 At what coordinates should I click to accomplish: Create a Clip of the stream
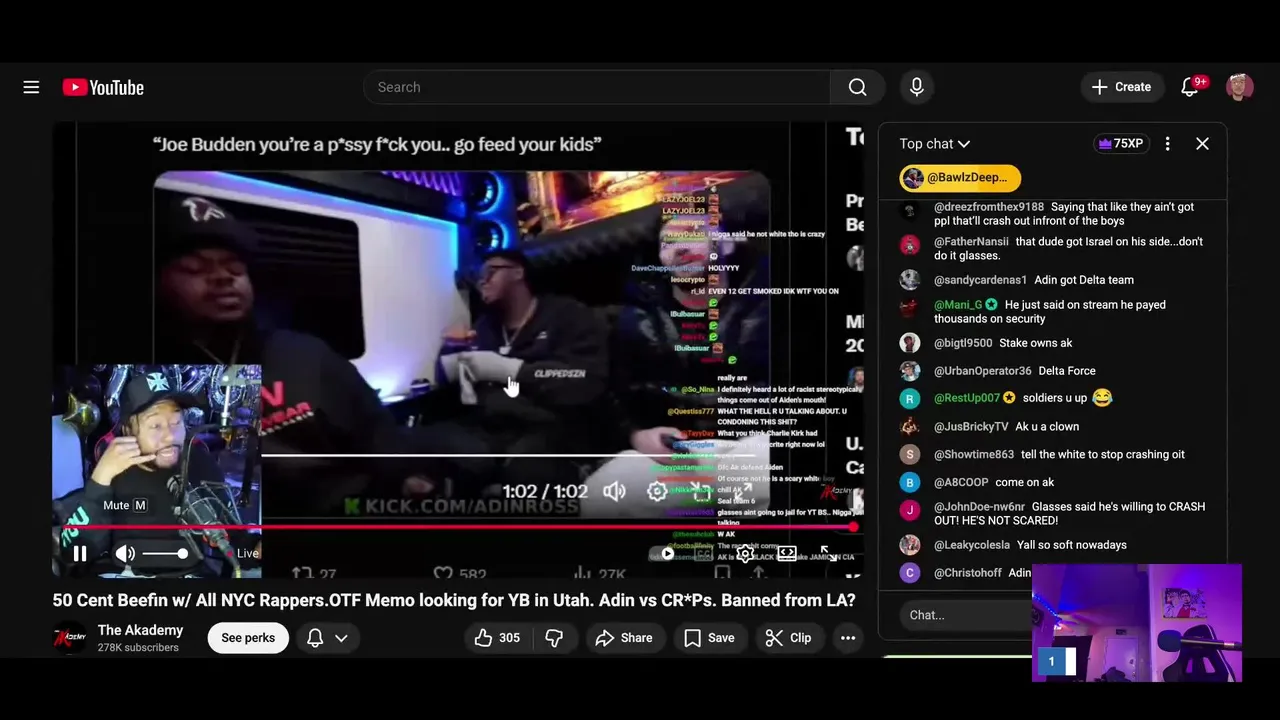[x=788, y=638]
